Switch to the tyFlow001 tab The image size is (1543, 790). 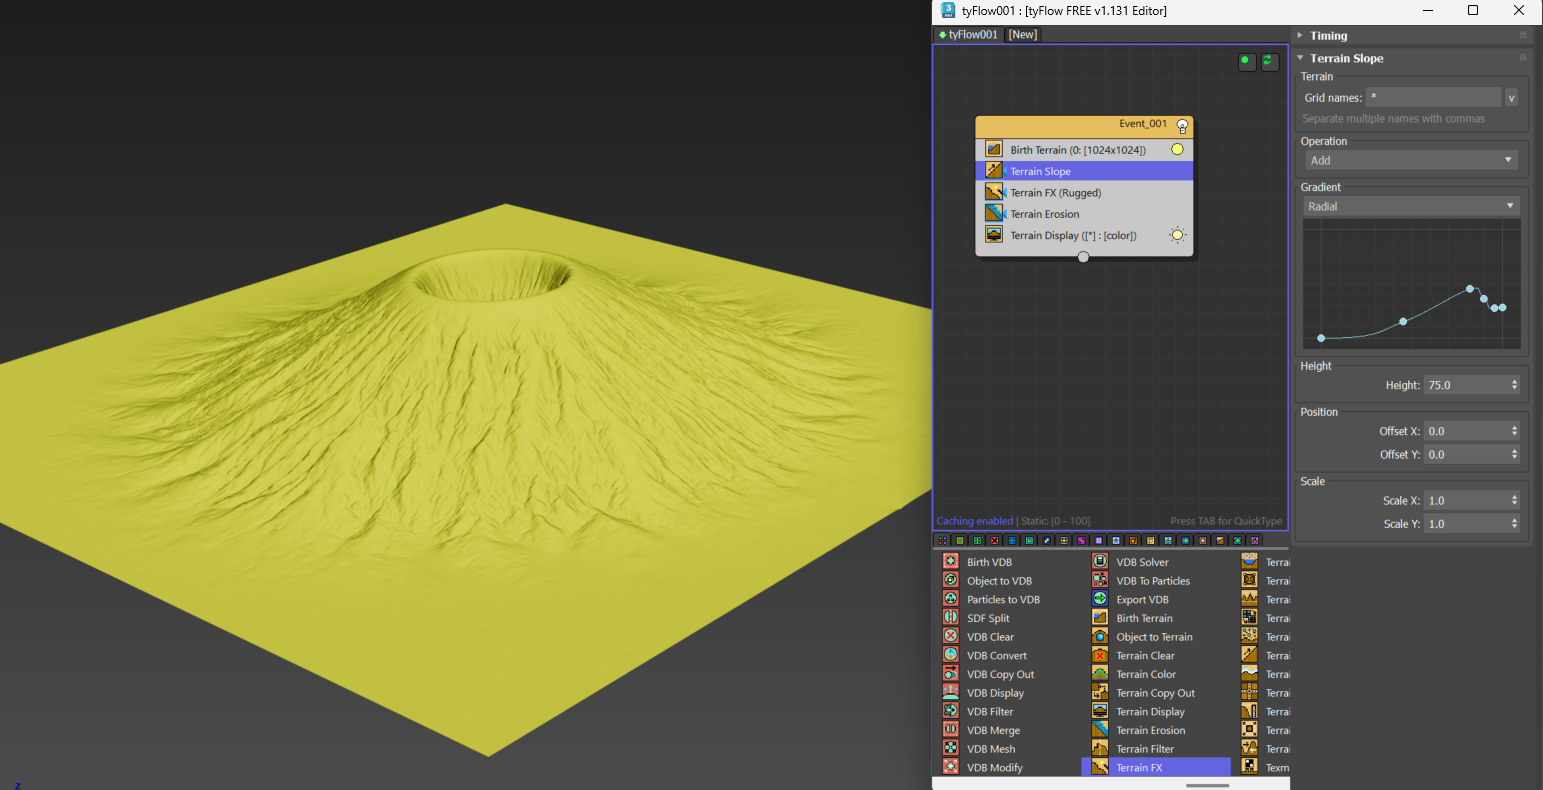pyautogui.click(x=968, y=34)
